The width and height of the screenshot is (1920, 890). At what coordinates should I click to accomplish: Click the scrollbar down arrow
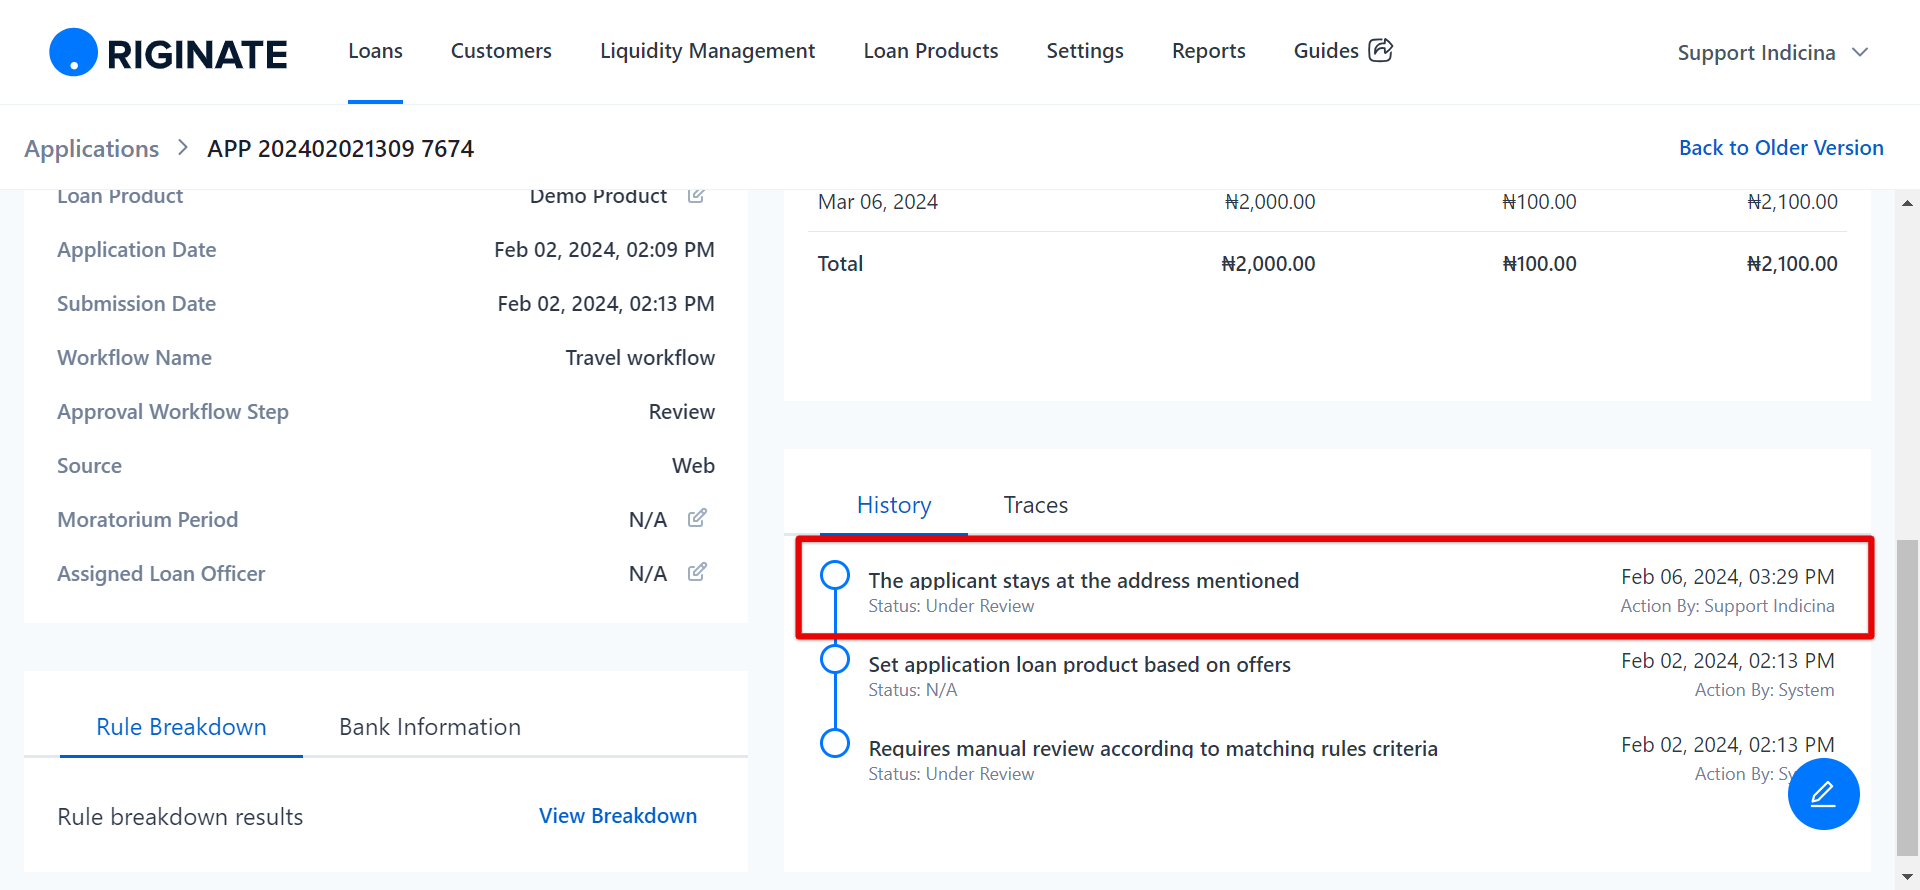point(1907,877)
